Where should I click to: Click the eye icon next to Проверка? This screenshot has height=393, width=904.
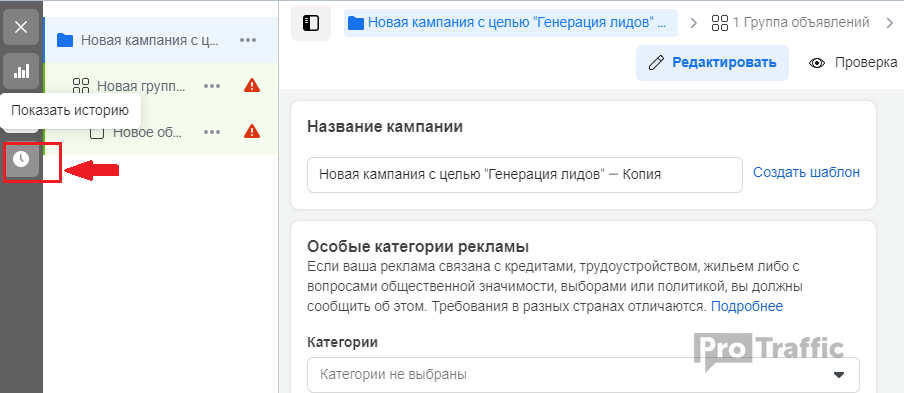(x=817, y=63)
